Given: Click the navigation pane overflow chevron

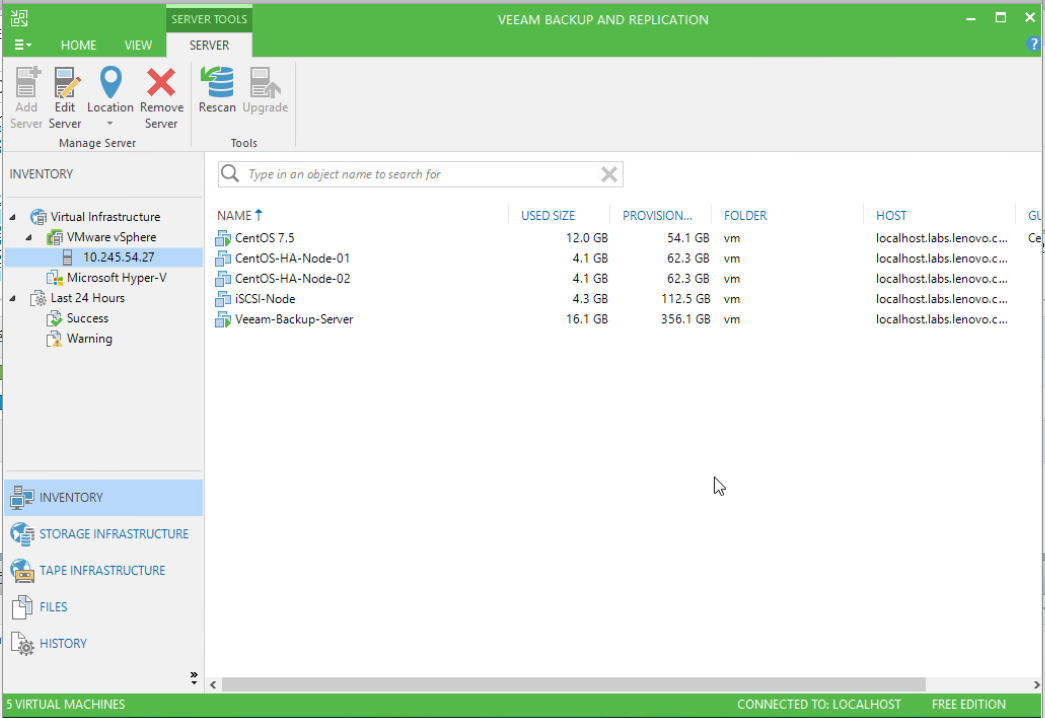Looking at the screenshot, I should click(x=194, y=678).
